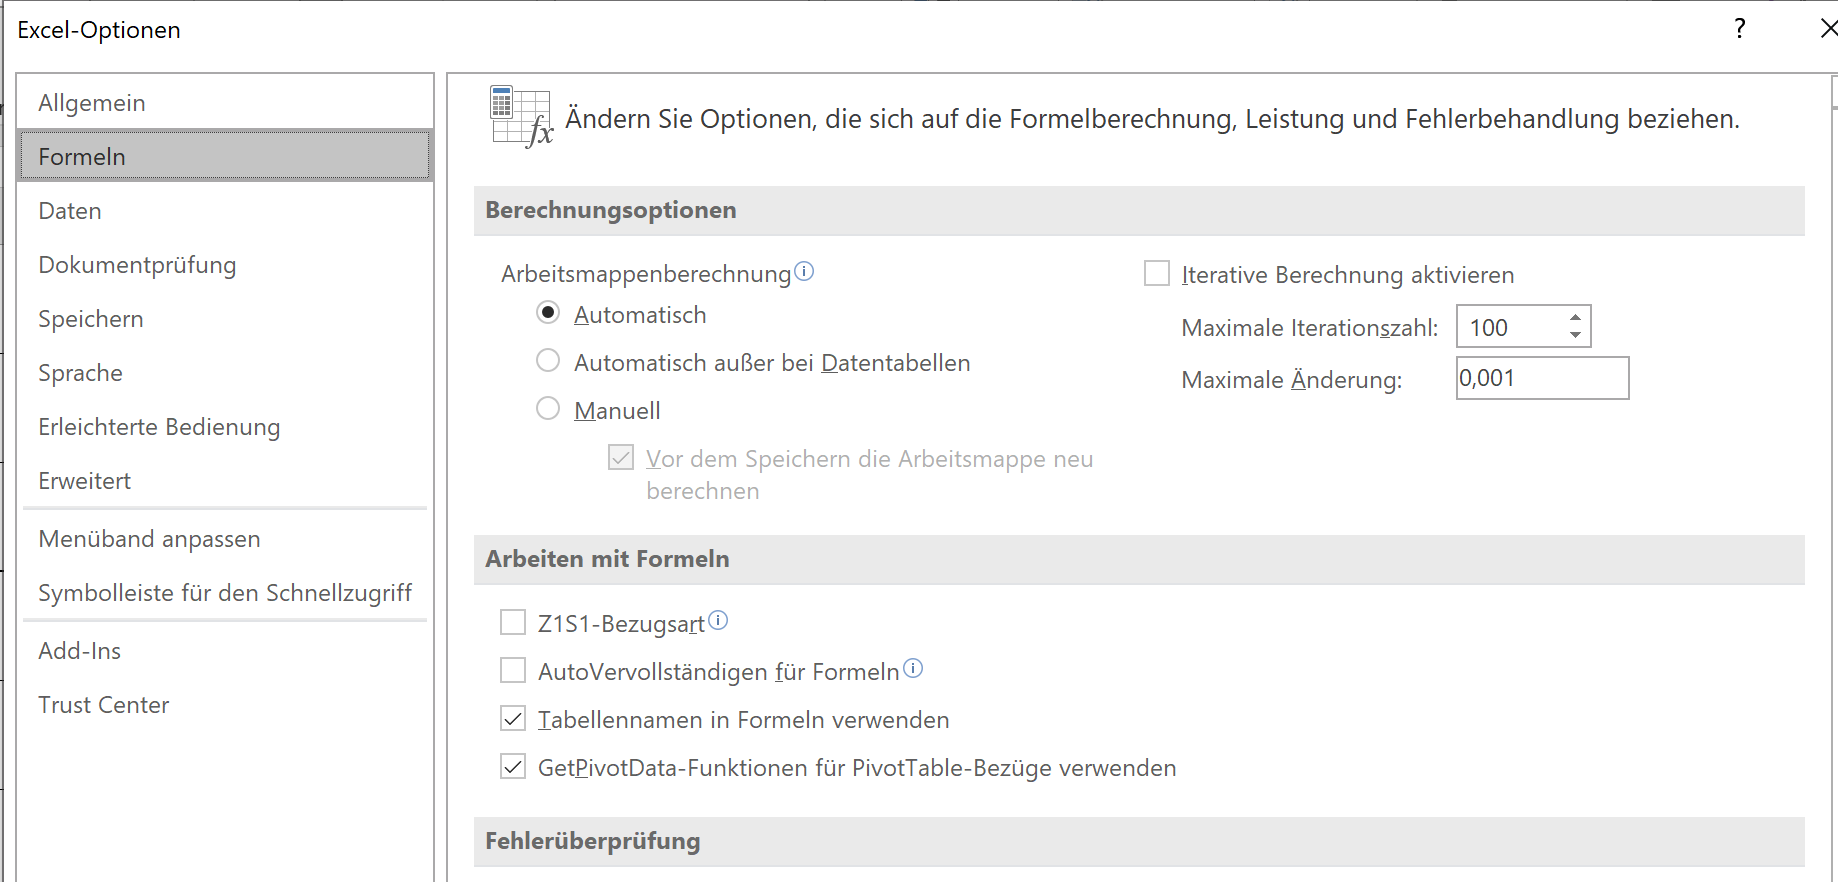Open the Trust Center category
1838x882 pixels.
[225, 705]
